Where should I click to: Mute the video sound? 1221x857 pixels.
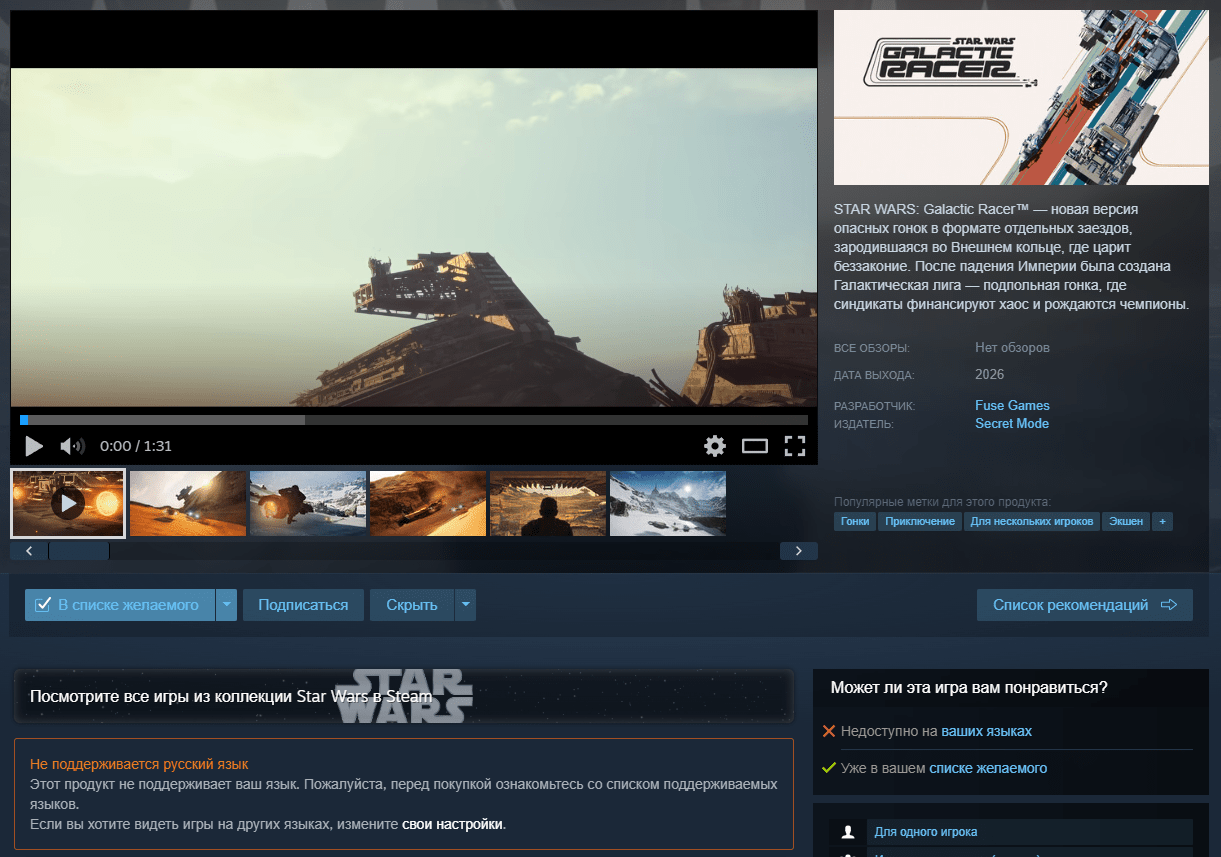[72, 446]
